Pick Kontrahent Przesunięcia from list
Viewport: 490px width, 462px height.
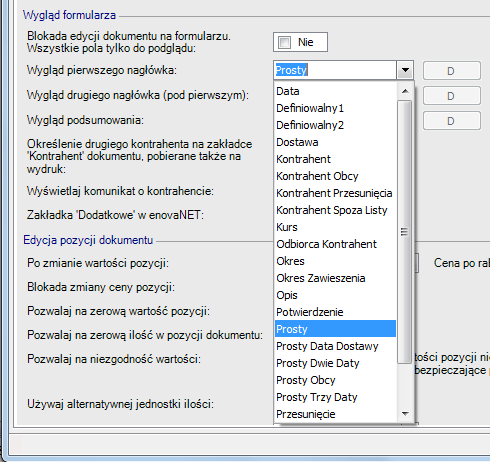tap(335, 193)
